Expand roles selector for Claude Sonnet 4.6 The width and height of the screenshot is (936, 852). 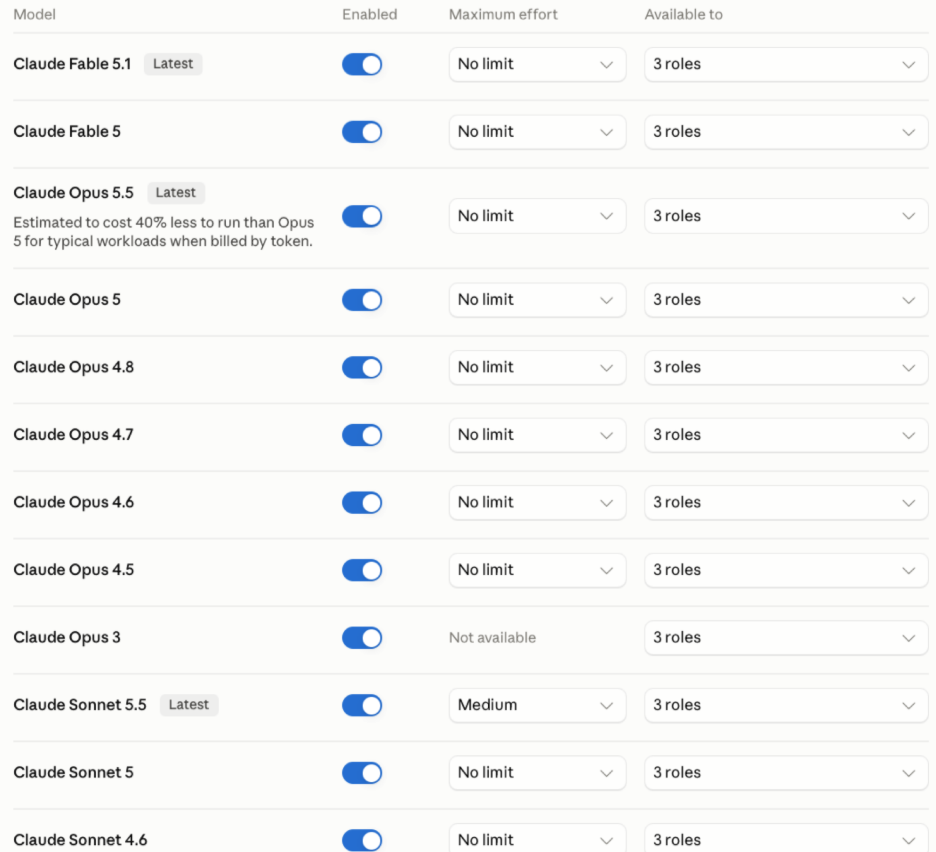(786, 838)
